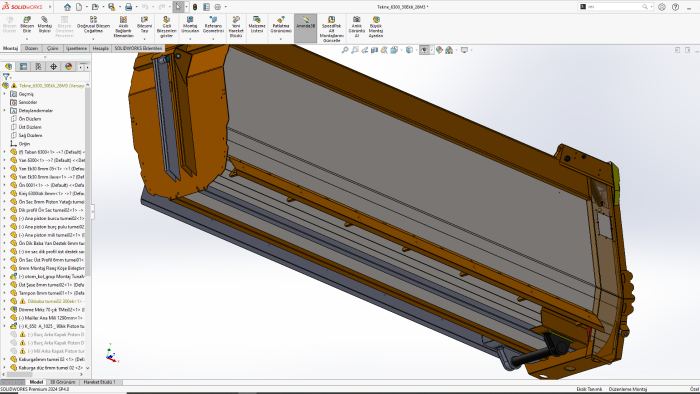
Task: Click the user login account icon
Action: [x=662, y=7]
